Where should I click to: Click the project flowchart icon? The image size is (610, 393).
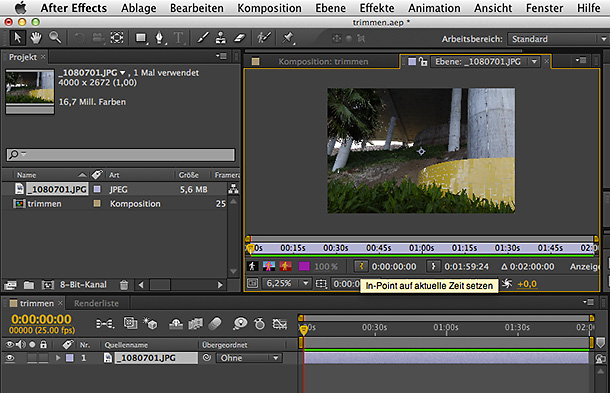[233, 189]
